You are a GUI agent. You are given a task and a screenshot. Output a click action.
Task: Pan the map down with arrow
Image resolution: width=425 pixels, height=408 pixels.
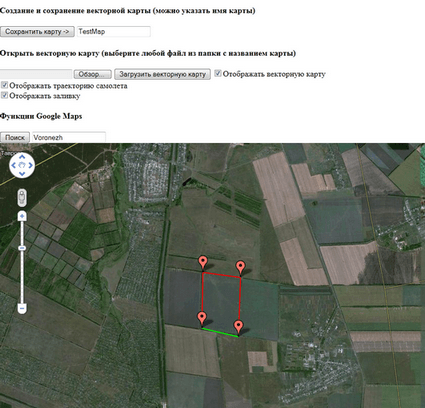22,173
